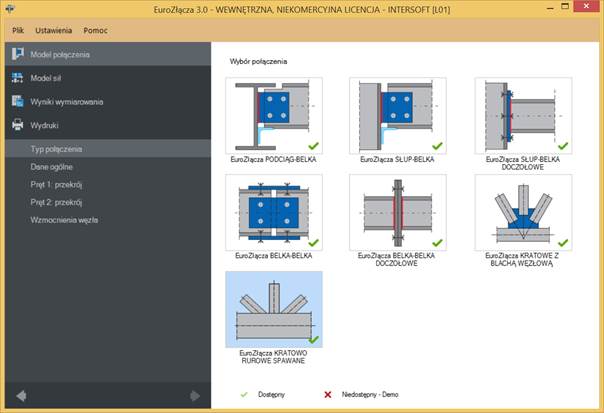Choose KRATOWO RUROWE SPAWANE thumbnail
The height and width of the screenshot is (413, 604).
274,309
